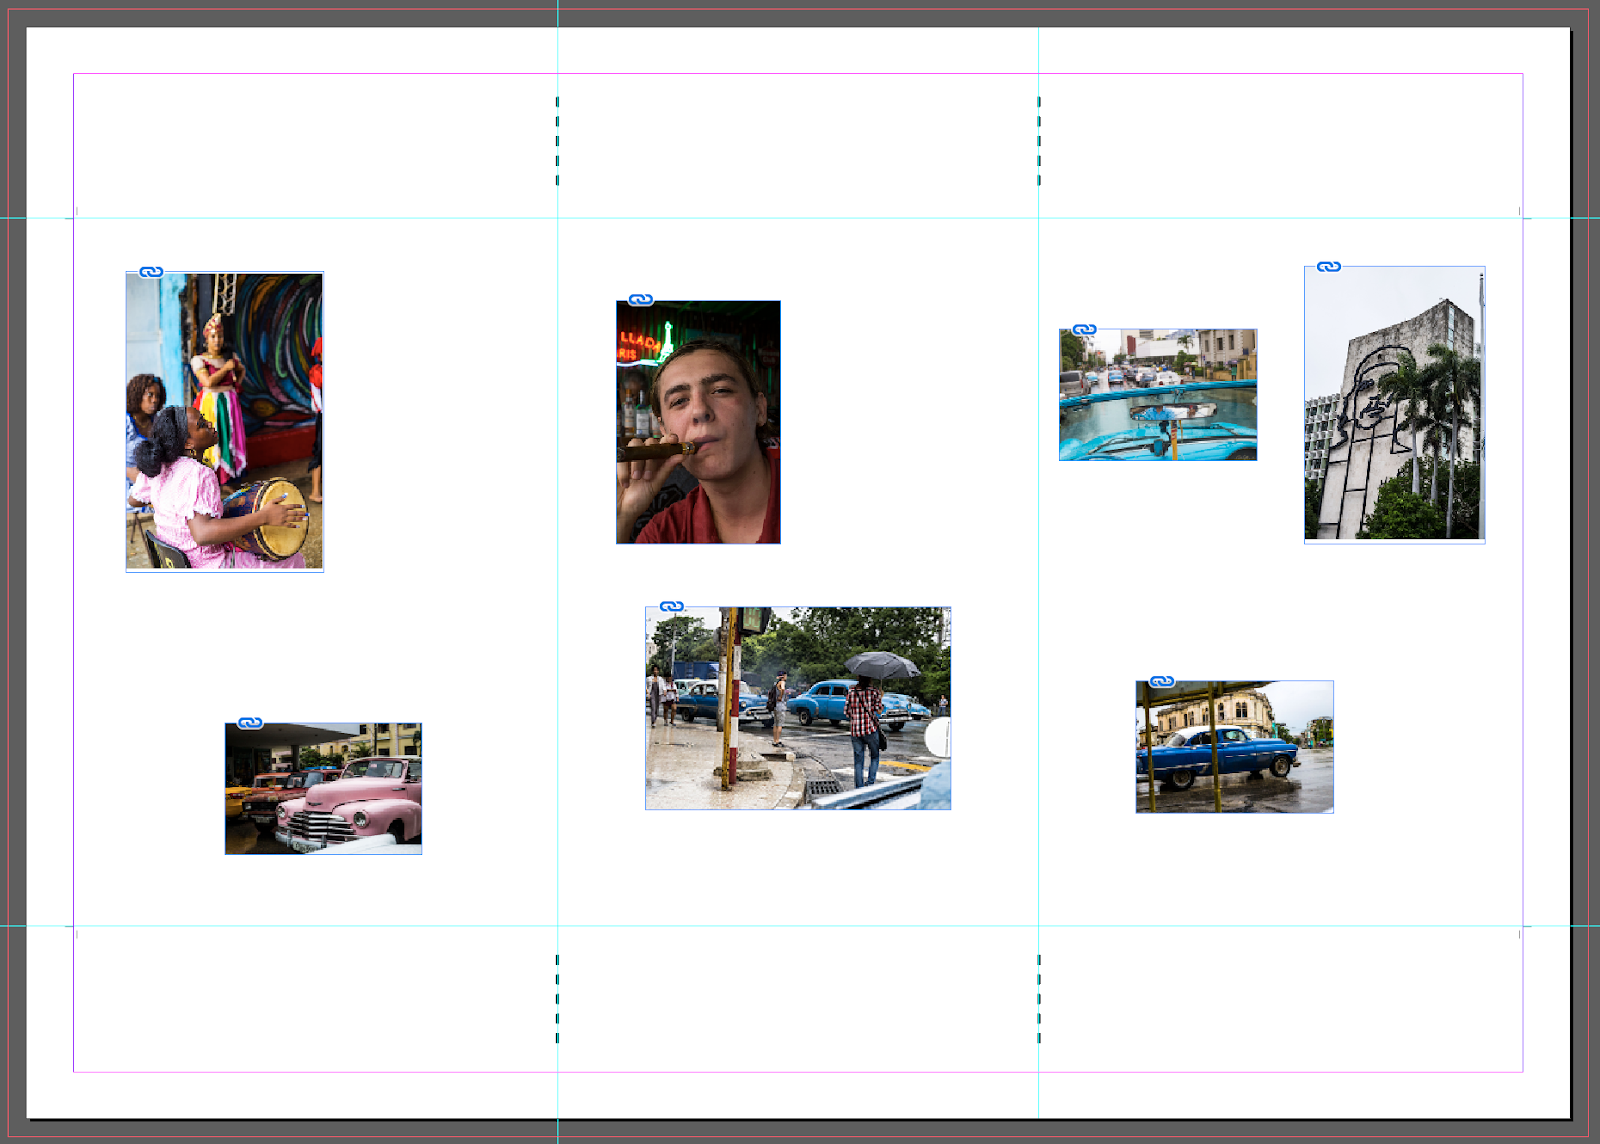Click link badge on umbrella street photo
Image resolution: width=1600 pixels, height=1144 pixels.
(x=672, y=607)
